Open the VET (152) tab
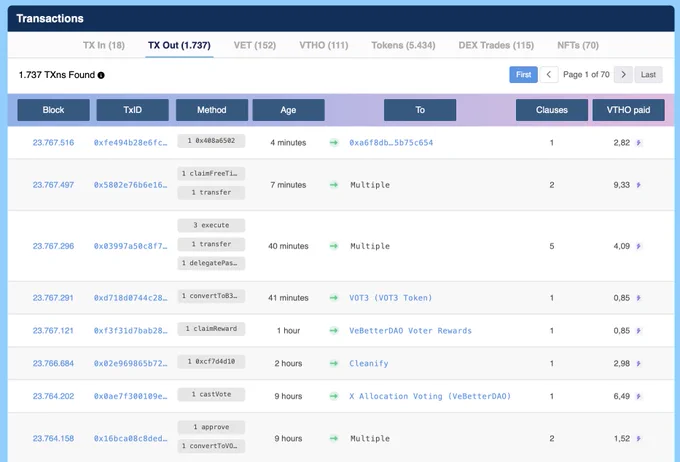The width and height of the screenshot is (680, 462). (x=255, y=45)
